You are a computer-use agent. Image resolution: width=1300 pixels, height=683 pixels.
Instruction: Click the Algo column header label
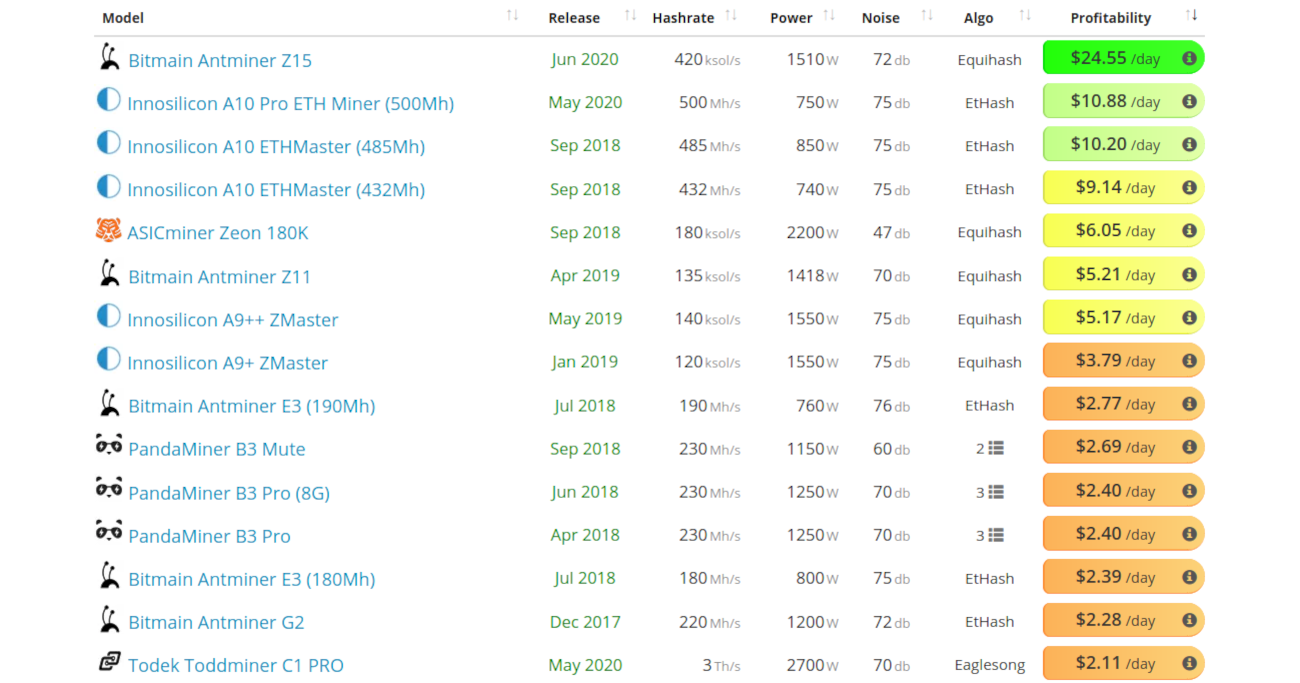click(x=979, y=18)
